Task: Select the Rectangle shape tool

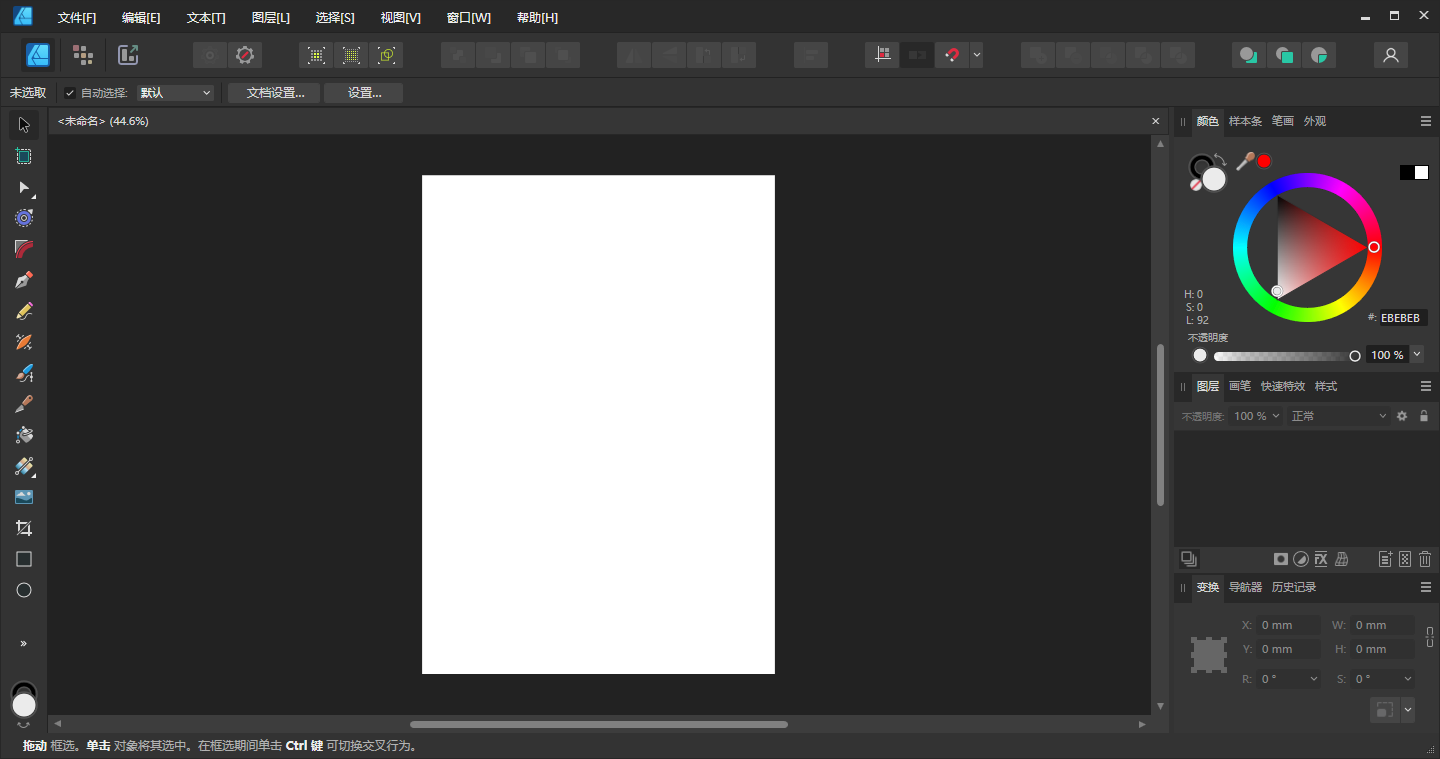Action: 24,559
